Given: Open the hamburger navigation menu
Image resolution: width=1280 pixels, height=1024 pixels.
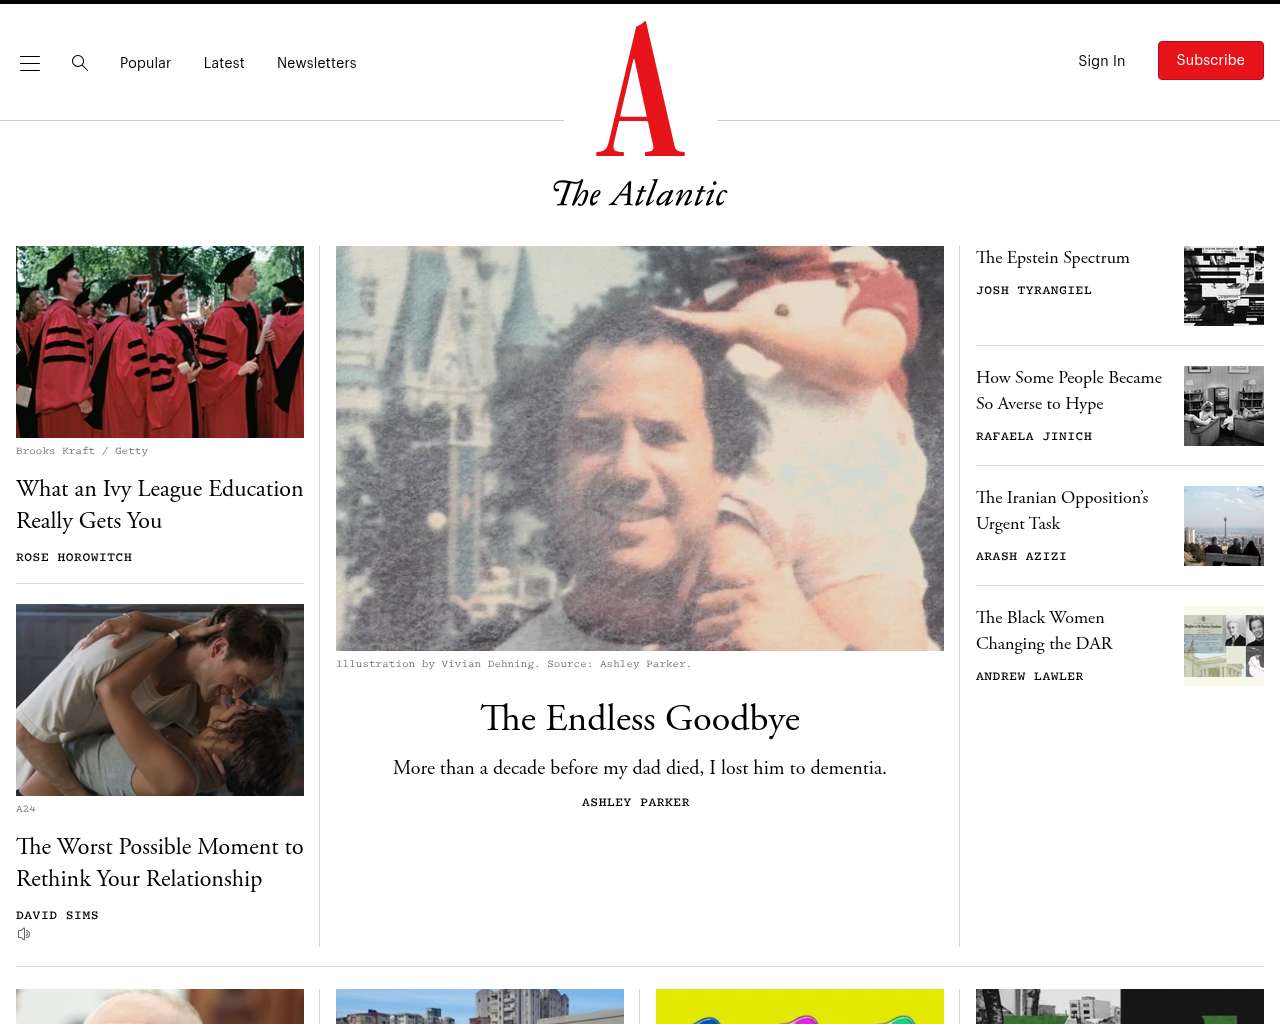Looking at the screenshot, I should (30, 63).
